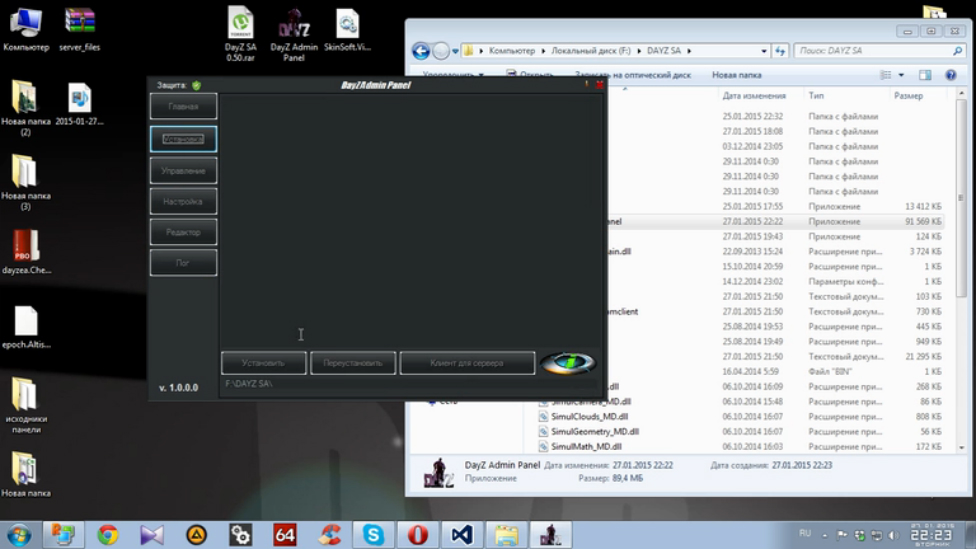Viewport: 976px width, 549px height.
Task: Open the AIDA64 taskbar icon
Action: coord(285,535)
